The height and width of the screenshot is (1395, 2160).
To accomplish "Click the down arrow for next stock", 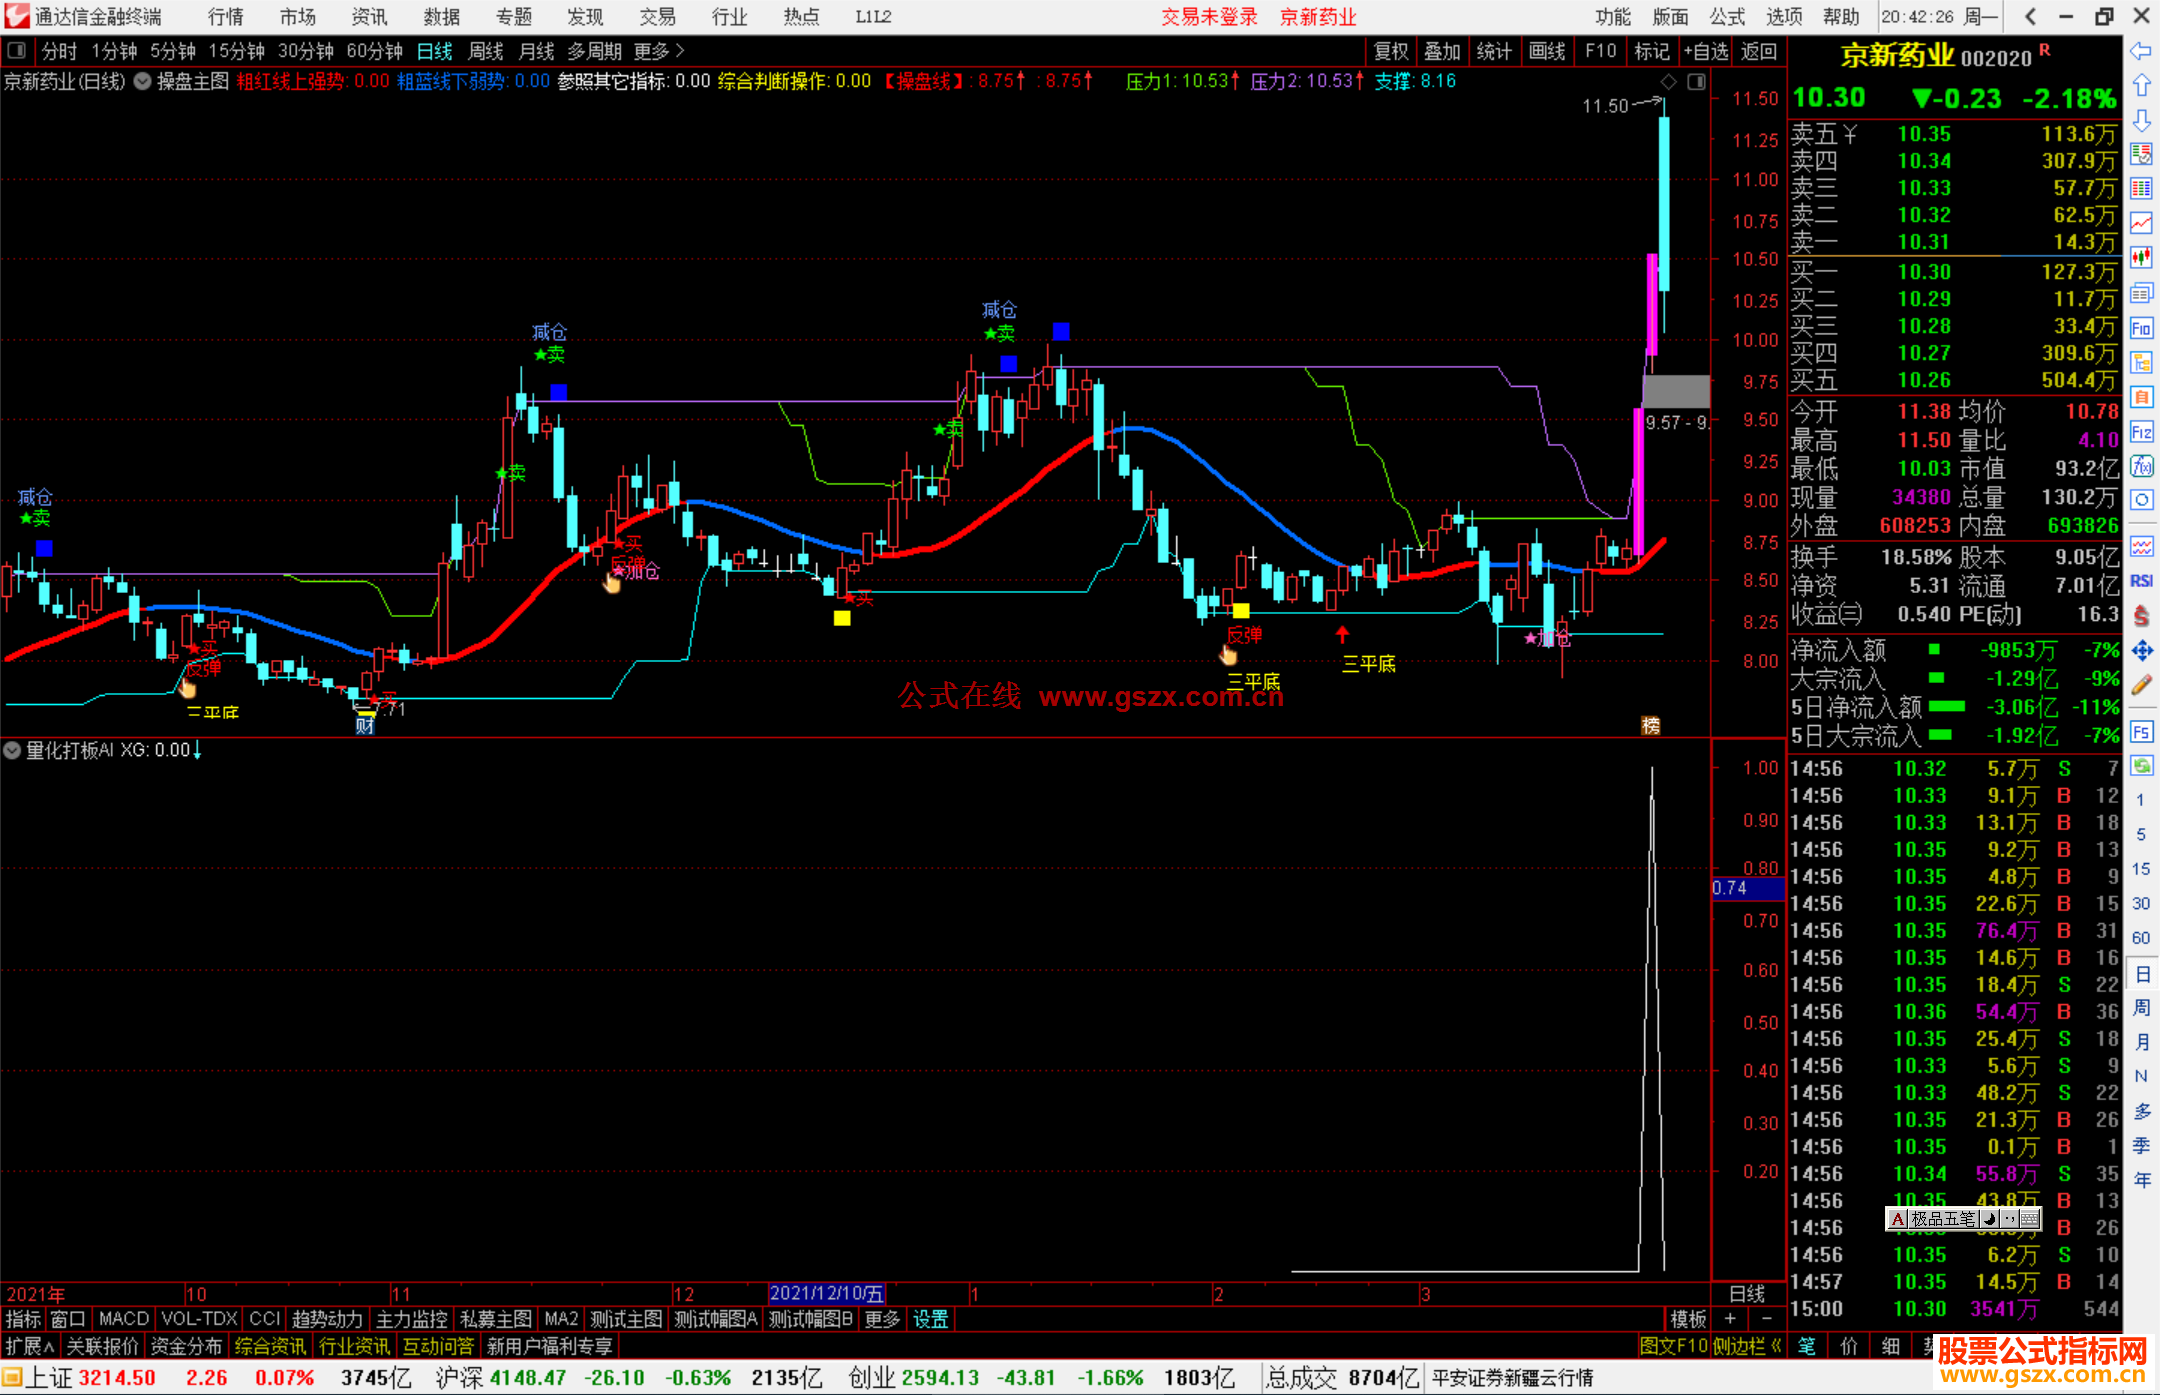I will (2141, 121).
